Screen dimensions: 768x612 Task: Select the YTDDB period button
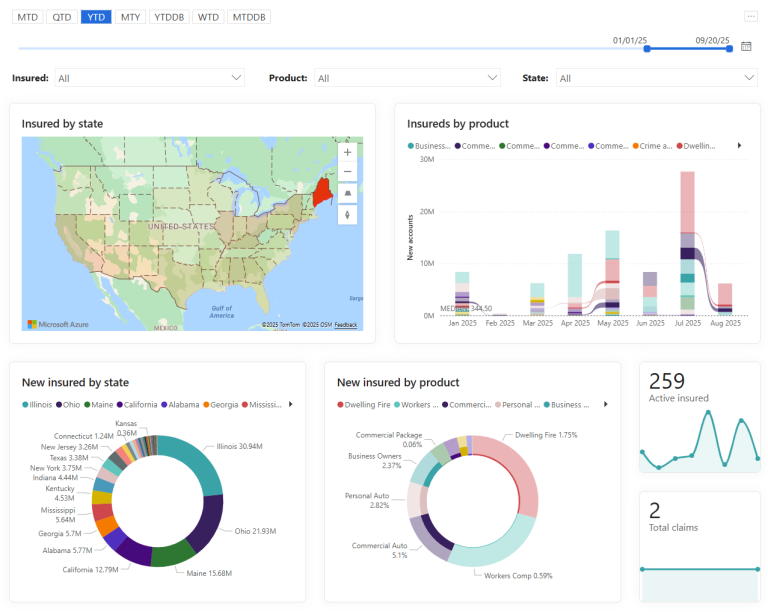point(169,17)
